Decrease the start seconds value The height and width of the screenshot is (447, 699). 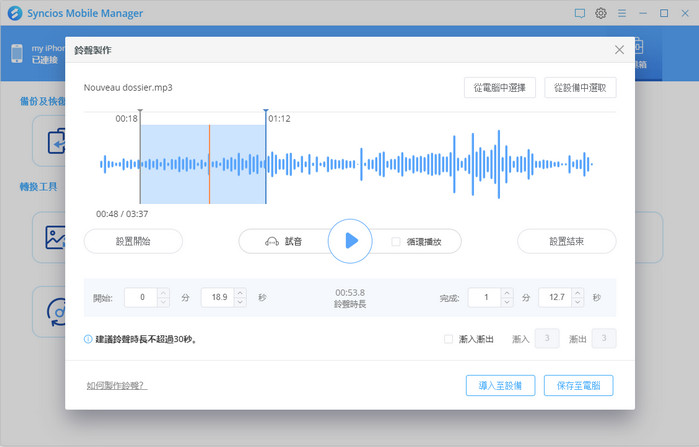pyautogui.click(x=239, y=302)
